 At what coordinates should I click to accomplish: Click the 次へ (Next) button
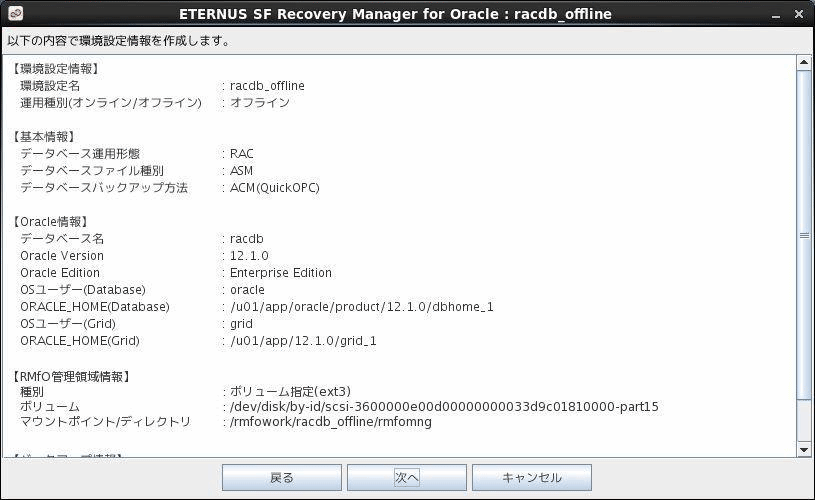tap(406, 477)
